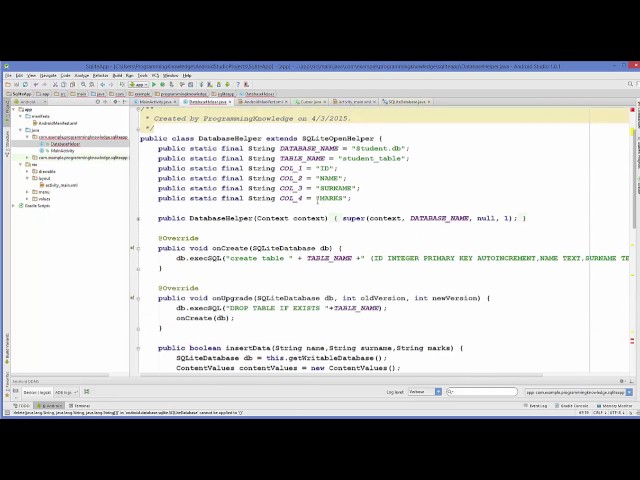Click the editor horizontal scrollbar

click(x=341, y=375)
